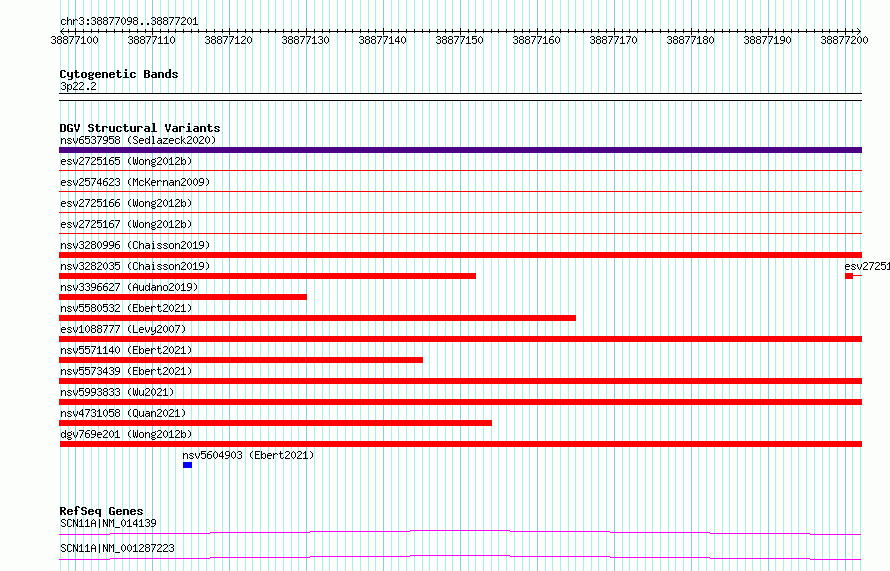Click the RefSeq Genes track title

coord(101,511)
